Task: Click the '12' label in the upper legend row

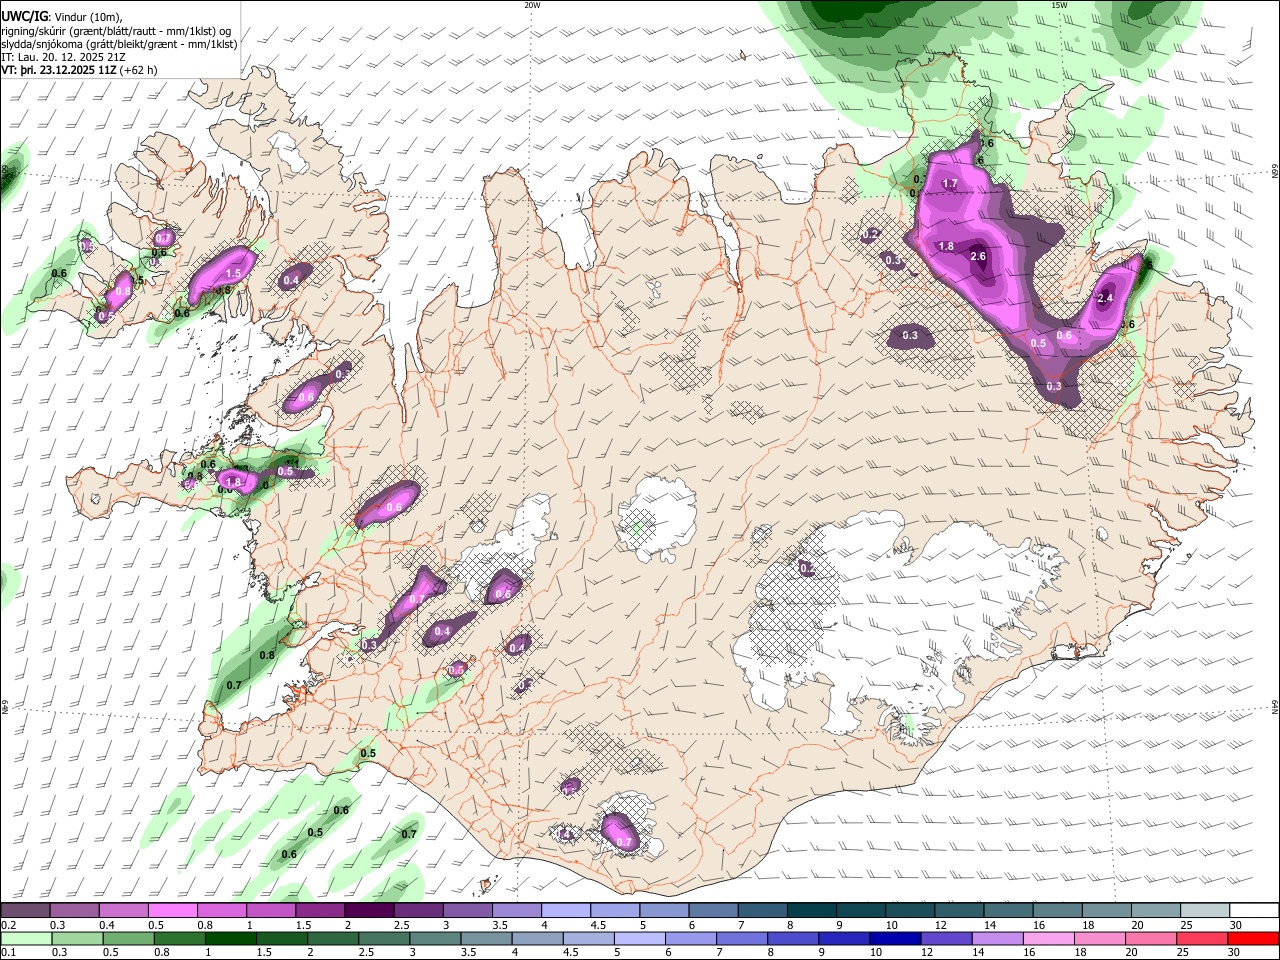Action: tap(940, 925)
